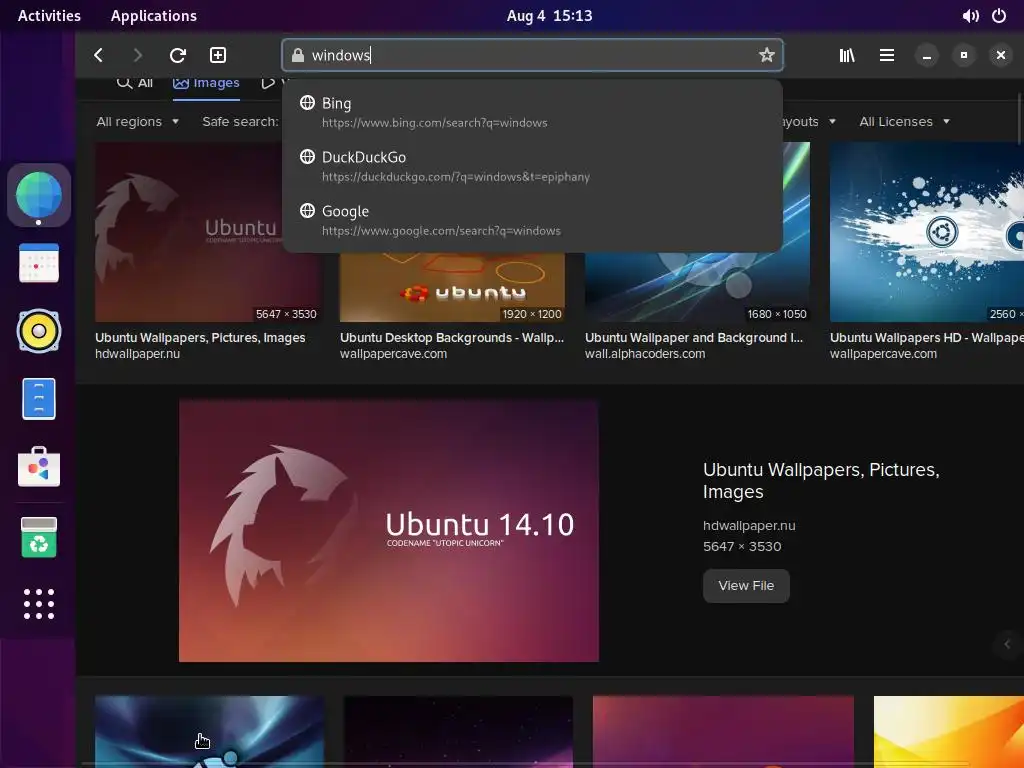Click the forward navigation arrow
Image resolution: width=1024 pixels, height=768 pixels.
click(137, 56)
